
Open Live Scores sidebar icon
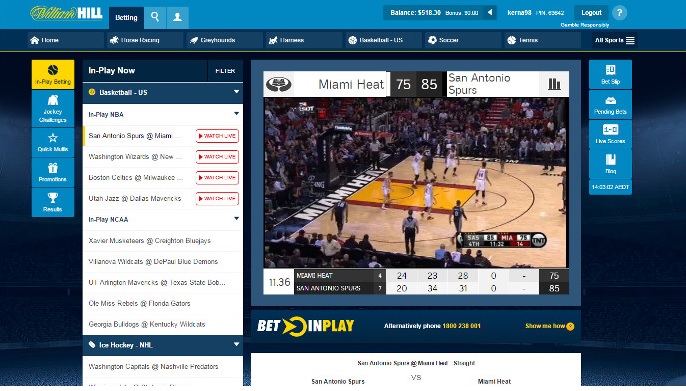(610, 134)
